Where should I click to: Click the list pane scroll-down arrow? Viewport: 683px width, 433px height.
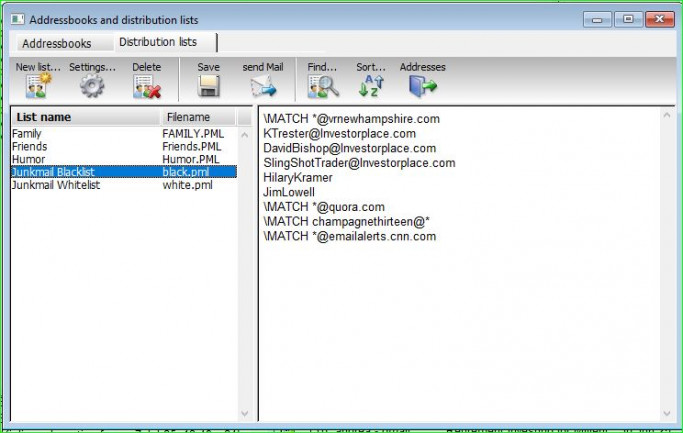[x=244, y=413]
